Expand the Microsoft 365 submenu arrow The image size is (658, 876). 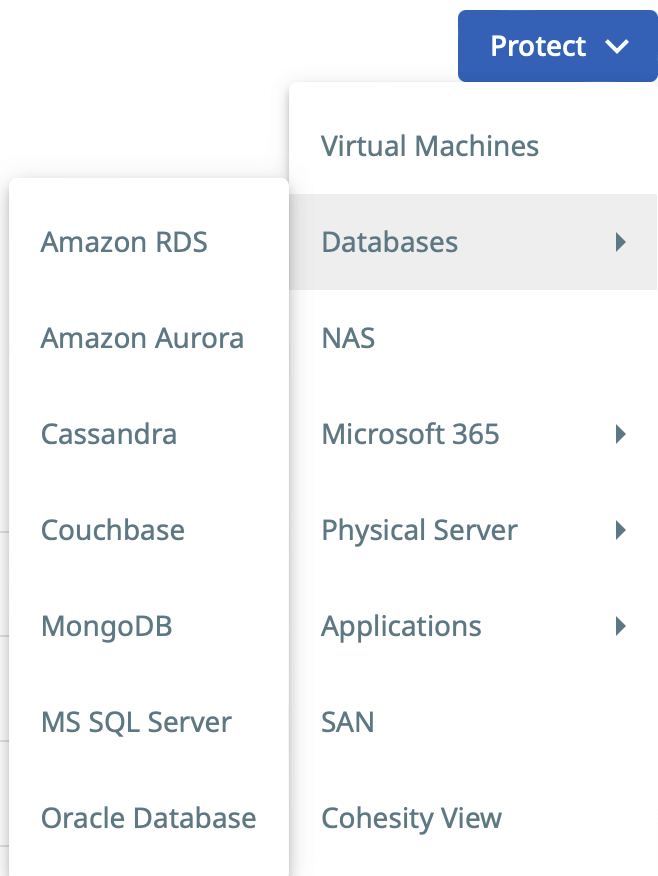pyautogui.click(x=621, y=434)
